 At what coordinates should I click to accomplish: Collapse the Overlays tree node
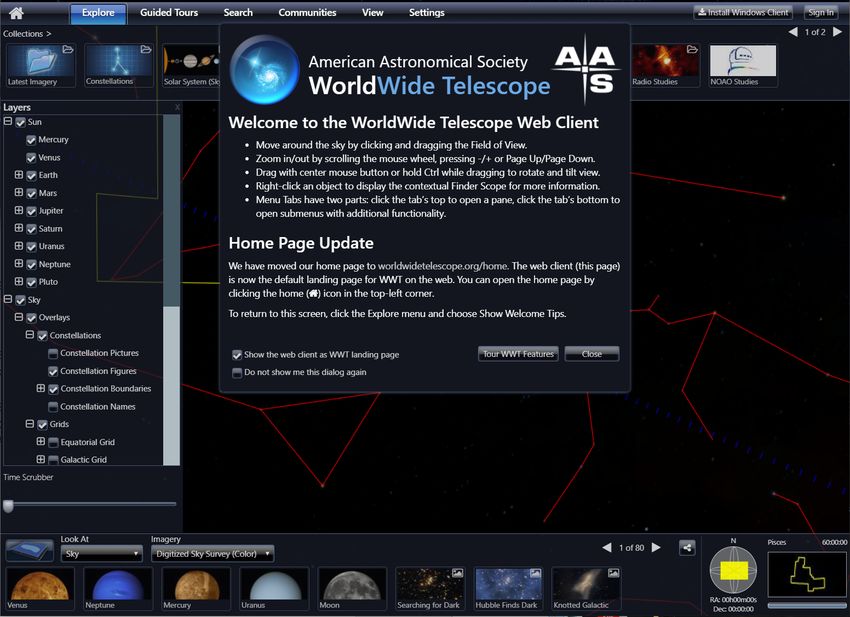point(19,317)
